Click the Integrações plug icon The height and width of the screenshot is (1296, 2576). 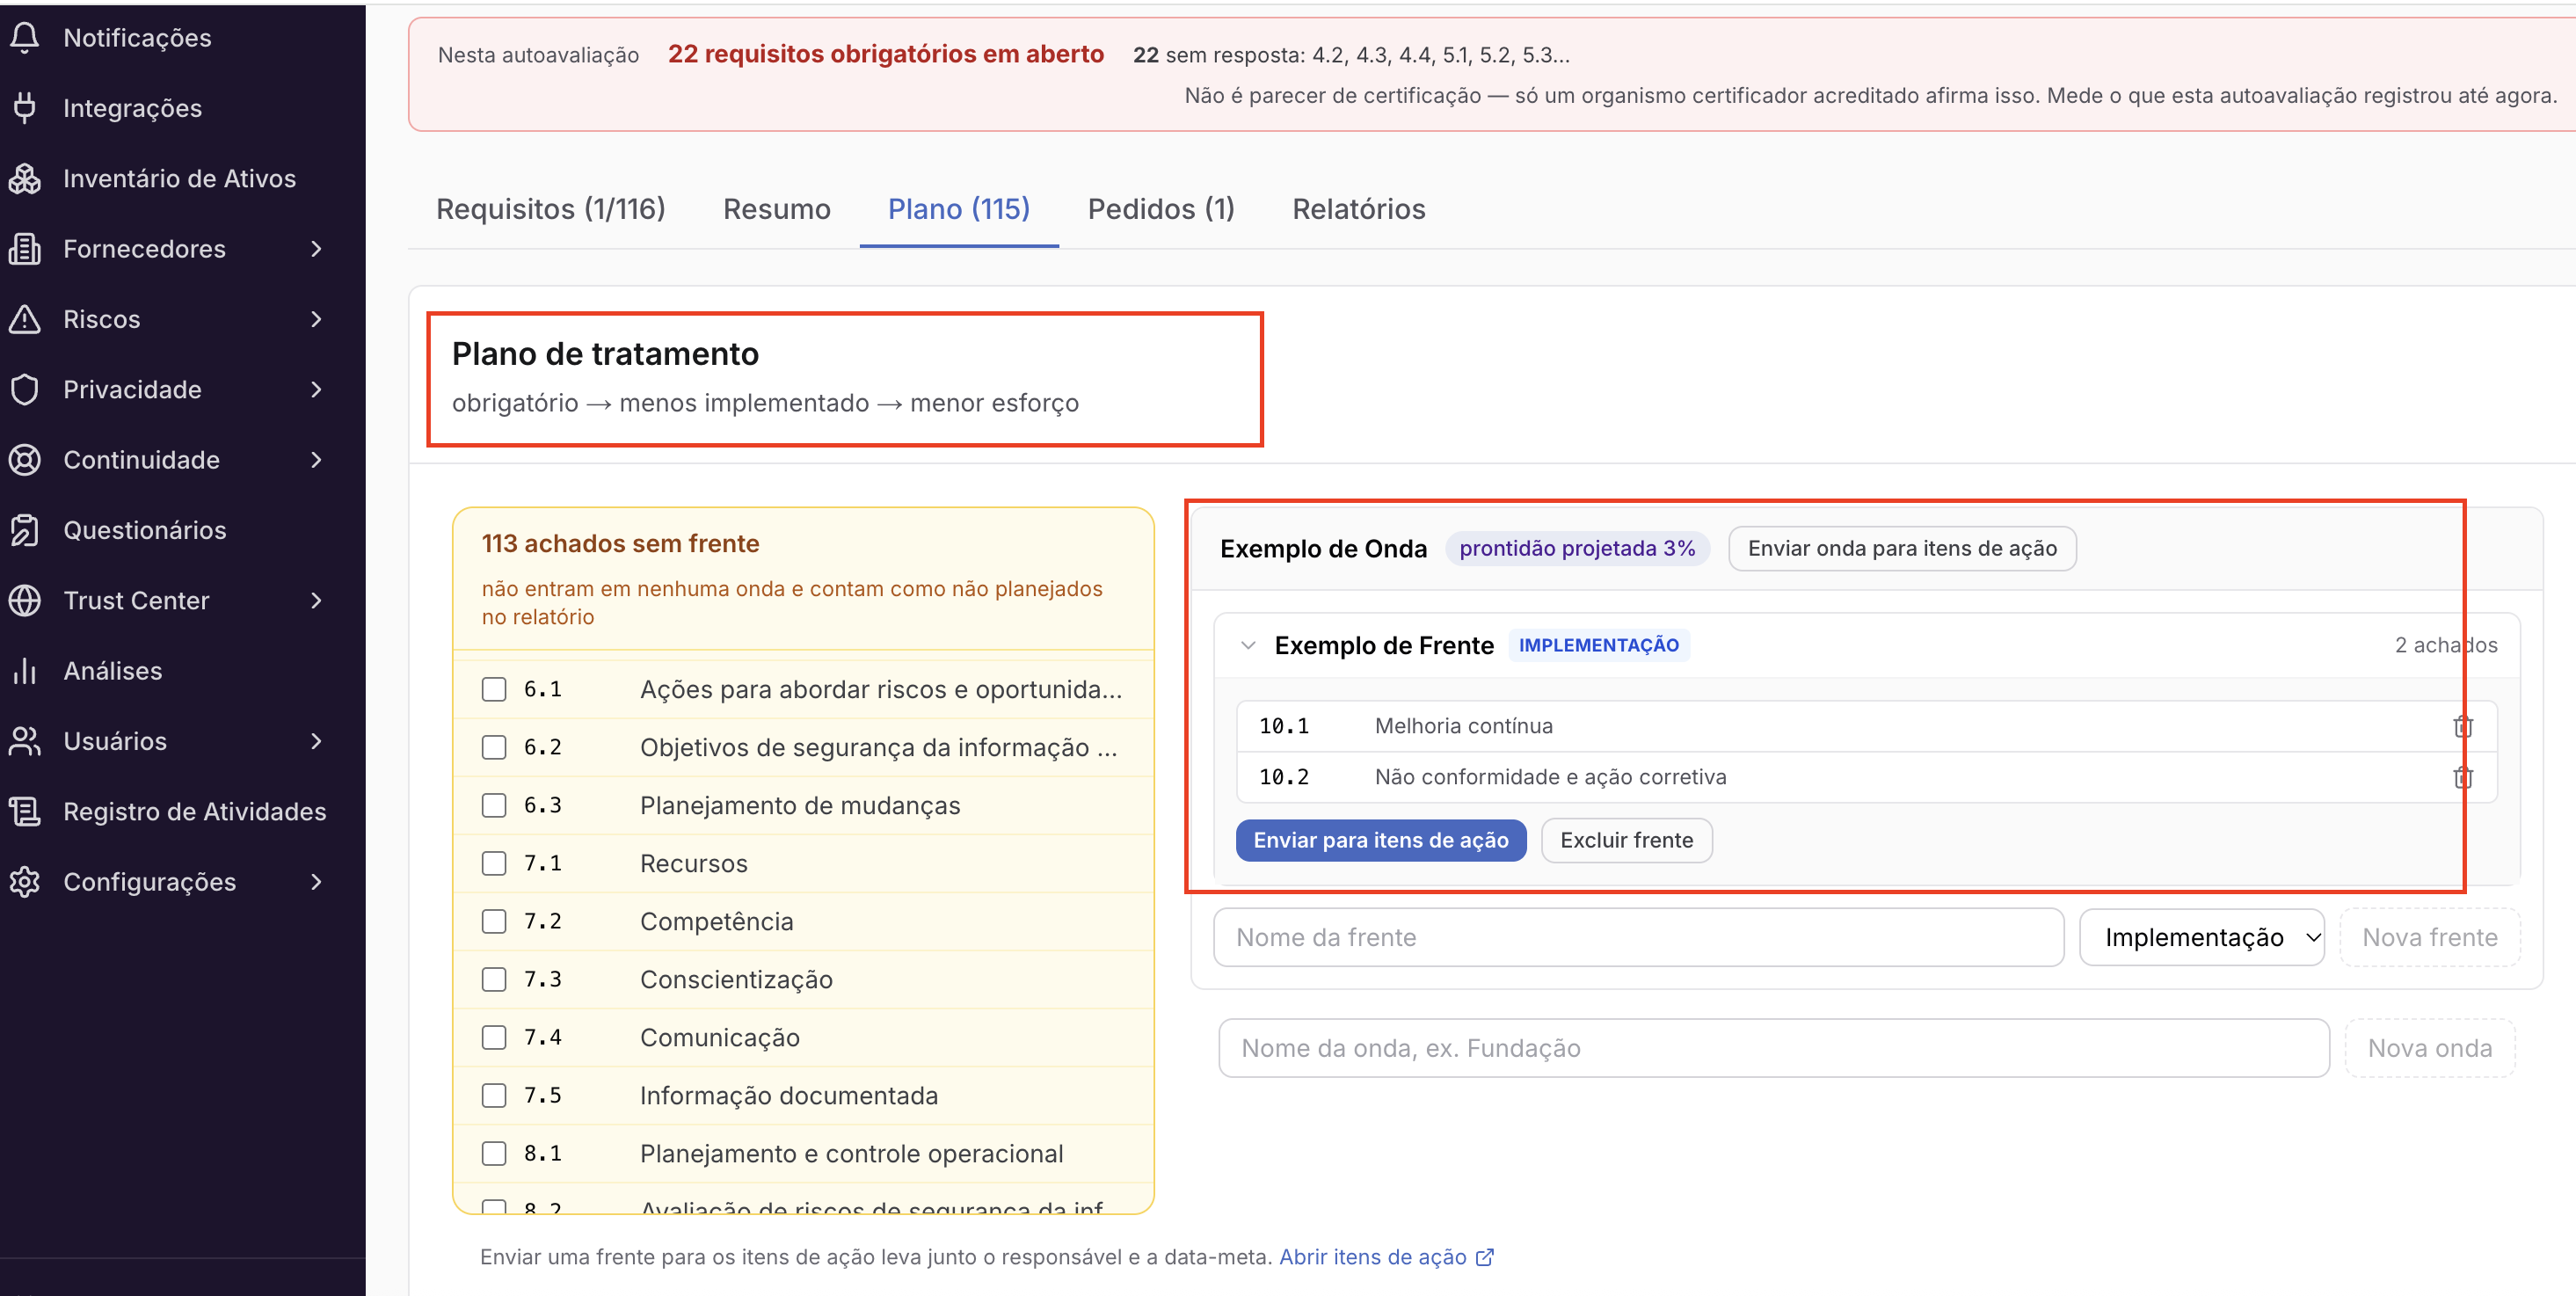pyautogui.click(x=25, y=108)
